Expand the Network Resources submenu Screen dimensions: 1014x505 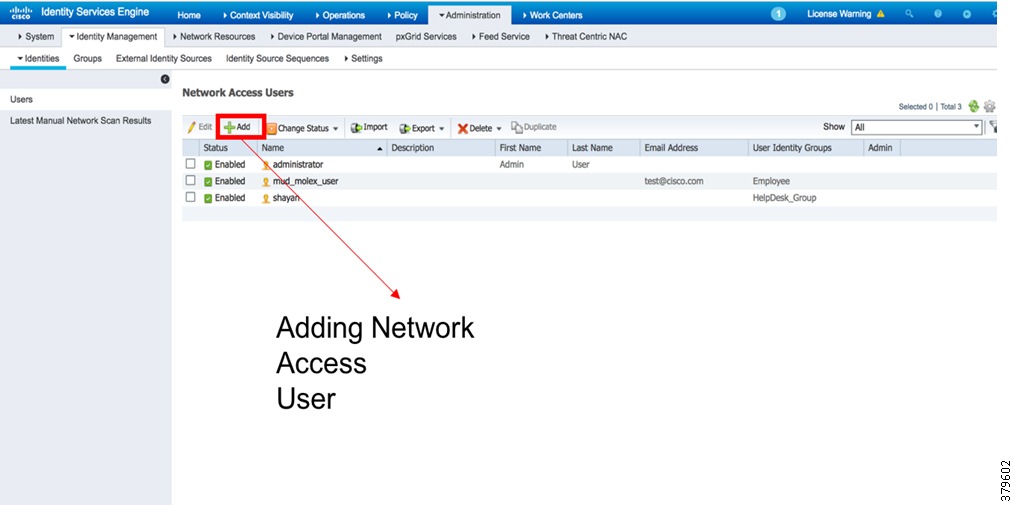click(213, 37)
